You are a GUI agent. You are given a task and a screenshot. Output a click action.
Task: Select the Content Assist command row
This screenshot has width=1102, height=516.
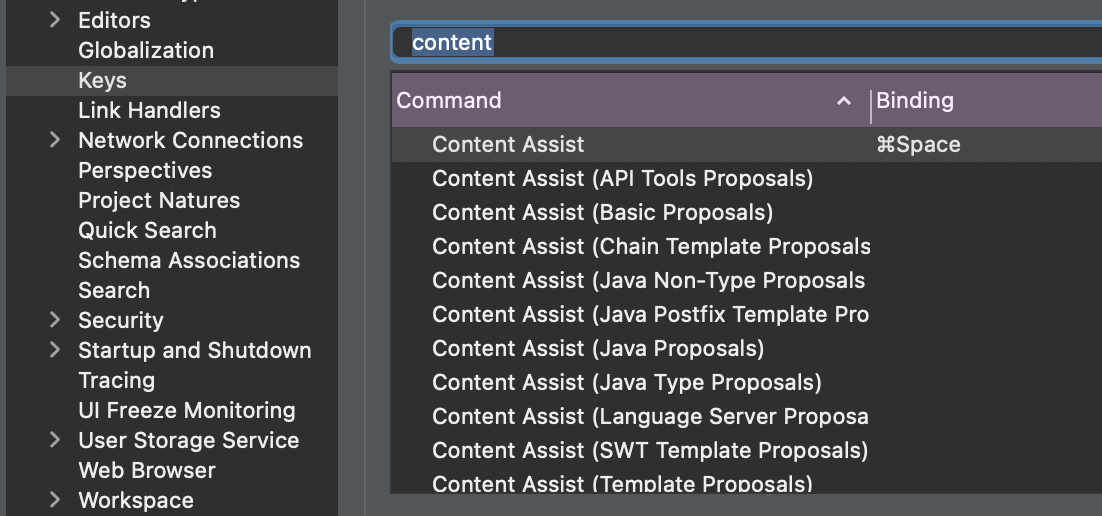click(508, 144)
